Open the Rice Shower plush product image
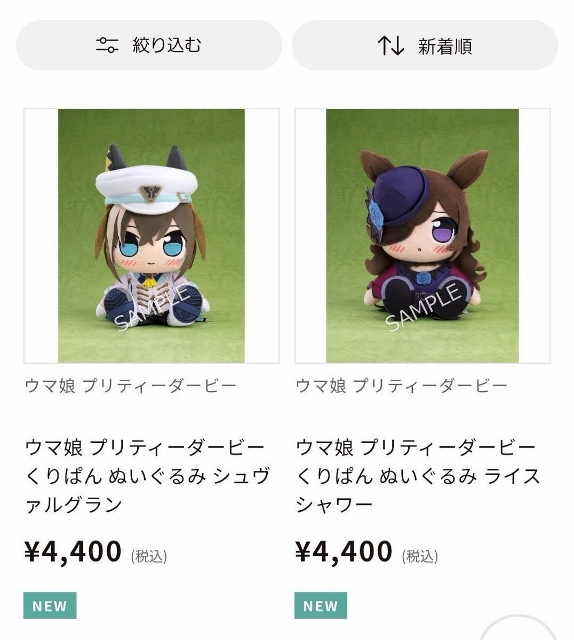The width and height of the screenshot is (574, 640). pyautogui.click(x=423, y=236)
